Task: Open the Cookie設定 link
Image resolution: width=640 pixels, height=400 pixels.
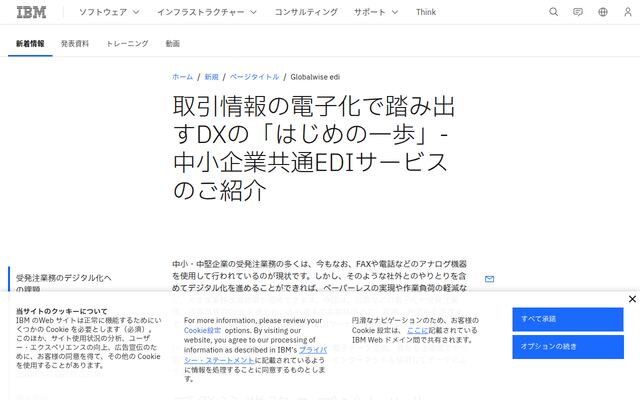Action: coord(202,330)
